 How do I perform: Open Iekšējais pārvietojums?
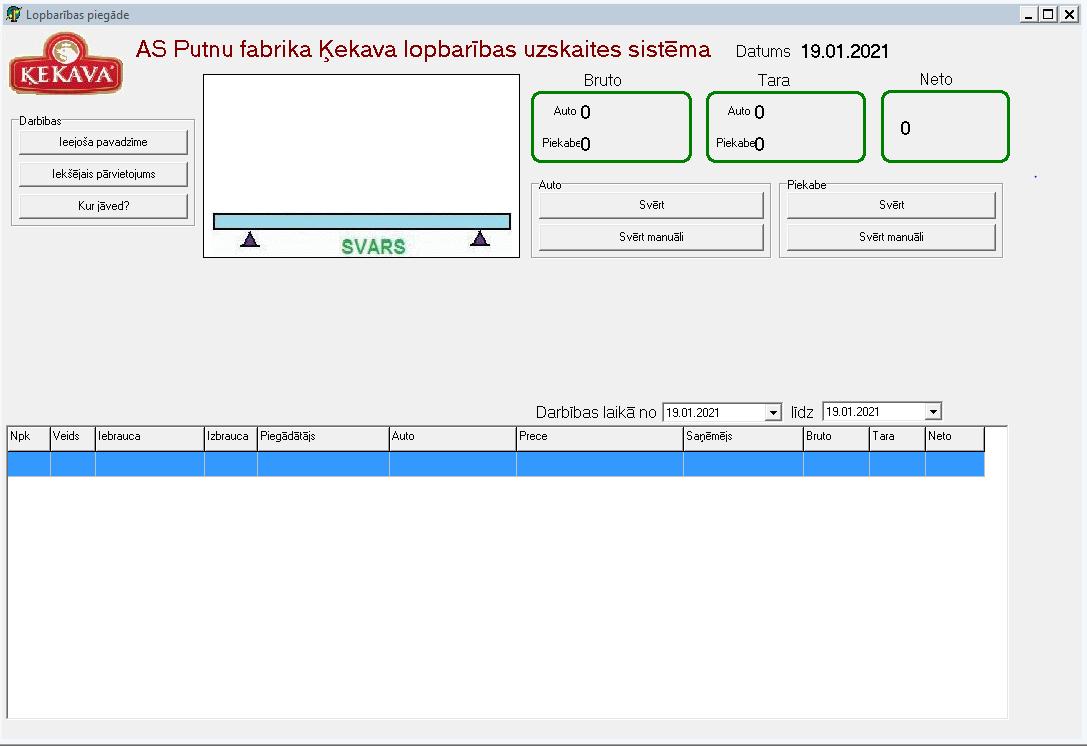[103, 174]
